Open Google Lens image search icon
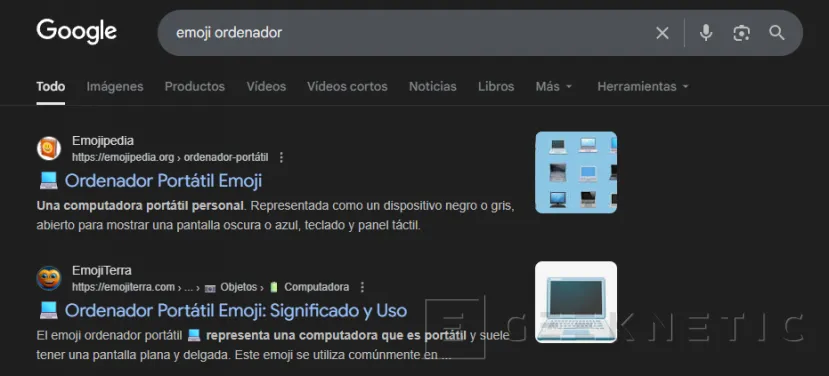This screenshot has height=376, width=829. coord(741,33)
